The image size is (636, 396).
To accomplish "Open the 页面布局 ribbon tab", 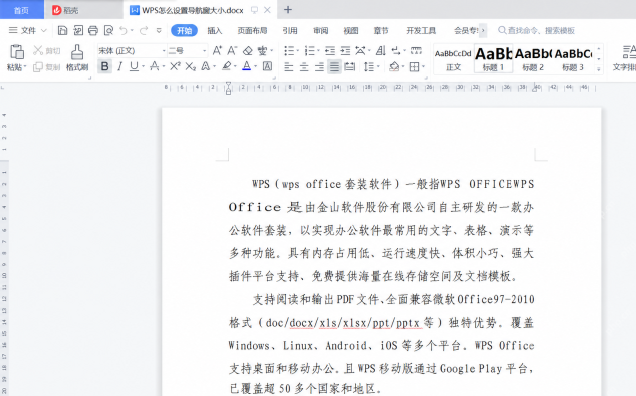I will (252, 30).
